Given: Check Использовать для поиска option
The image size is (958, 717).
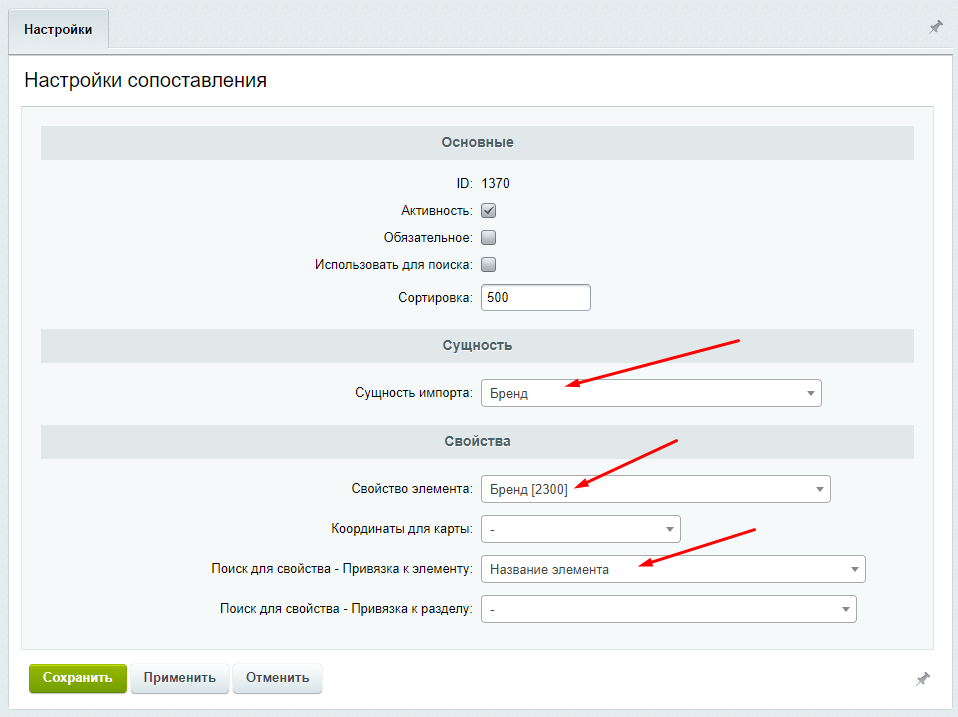Looking at the screenshot, I should pos(488,264).
